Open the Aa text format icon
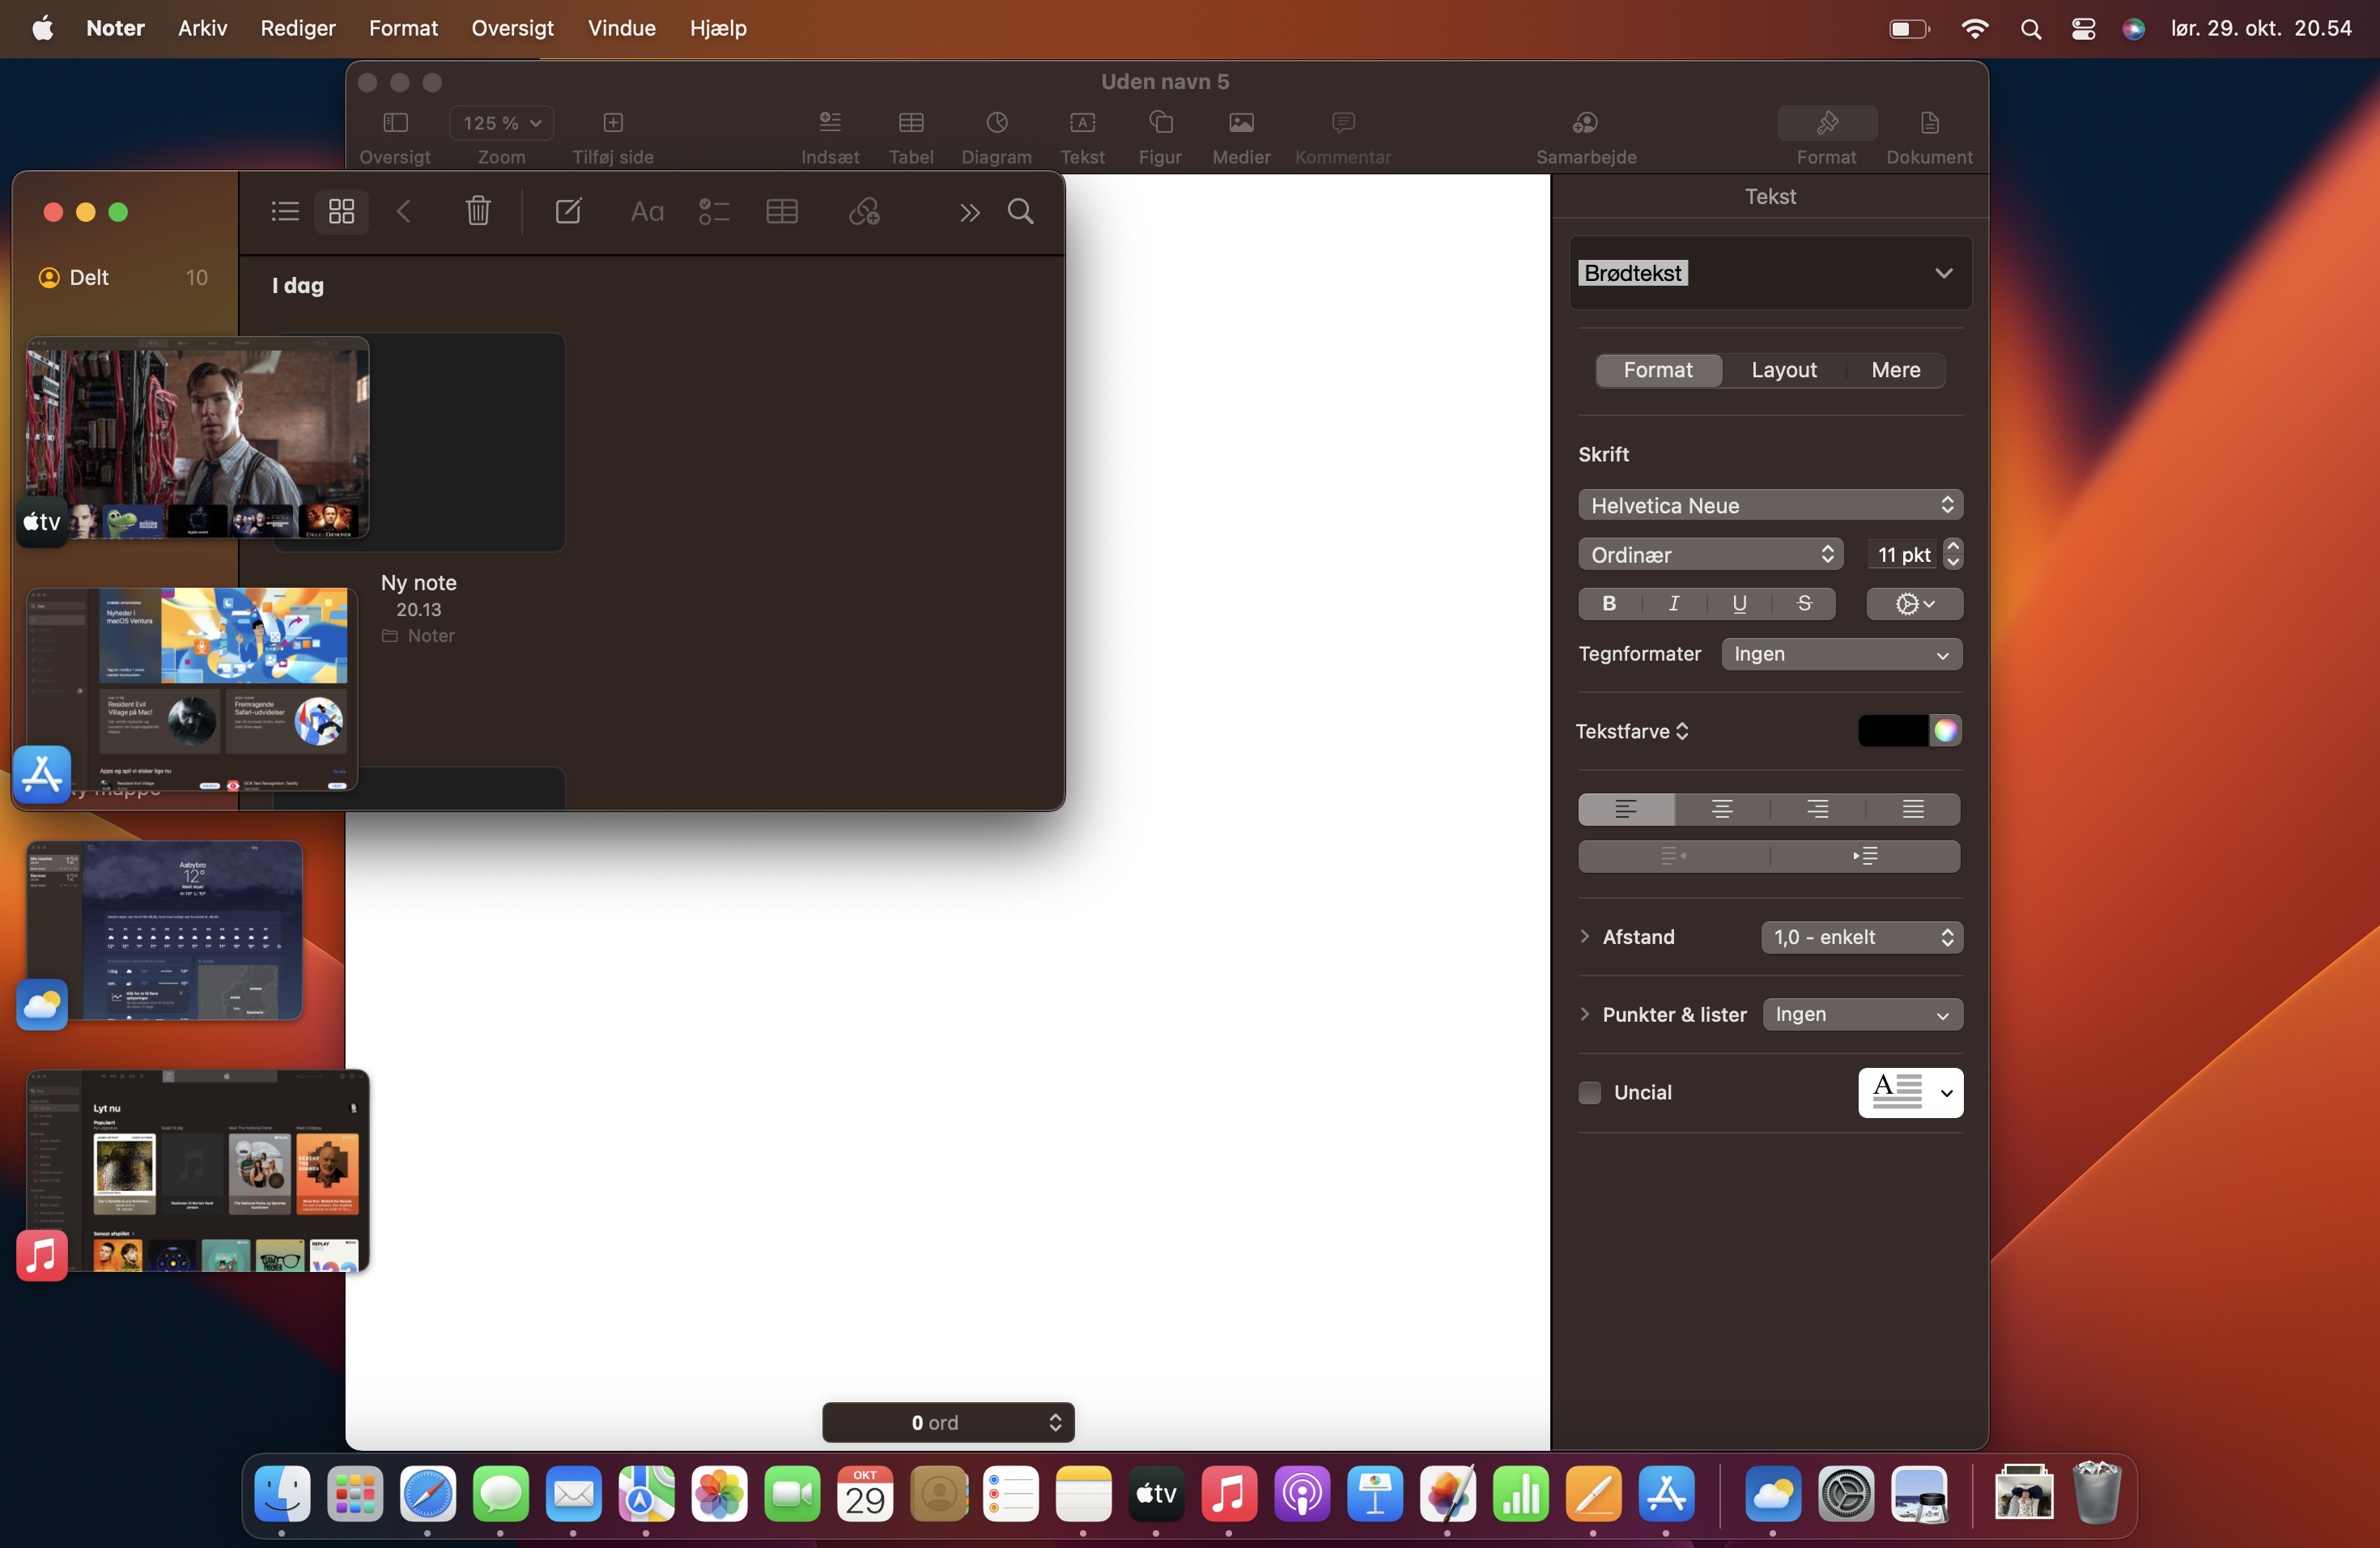Image resolution: width=2380 pixels, height=1548 pixels. 647,211
